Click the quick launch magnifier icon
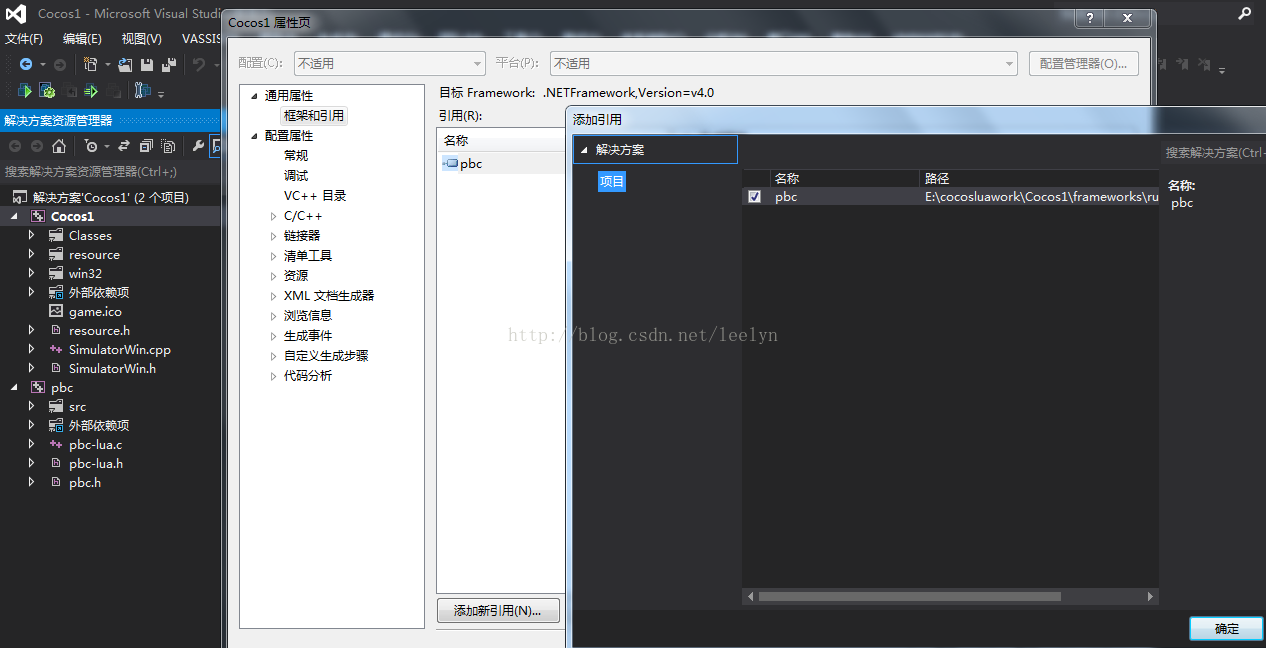1266x648 pixels. (x=1244, y=13)
